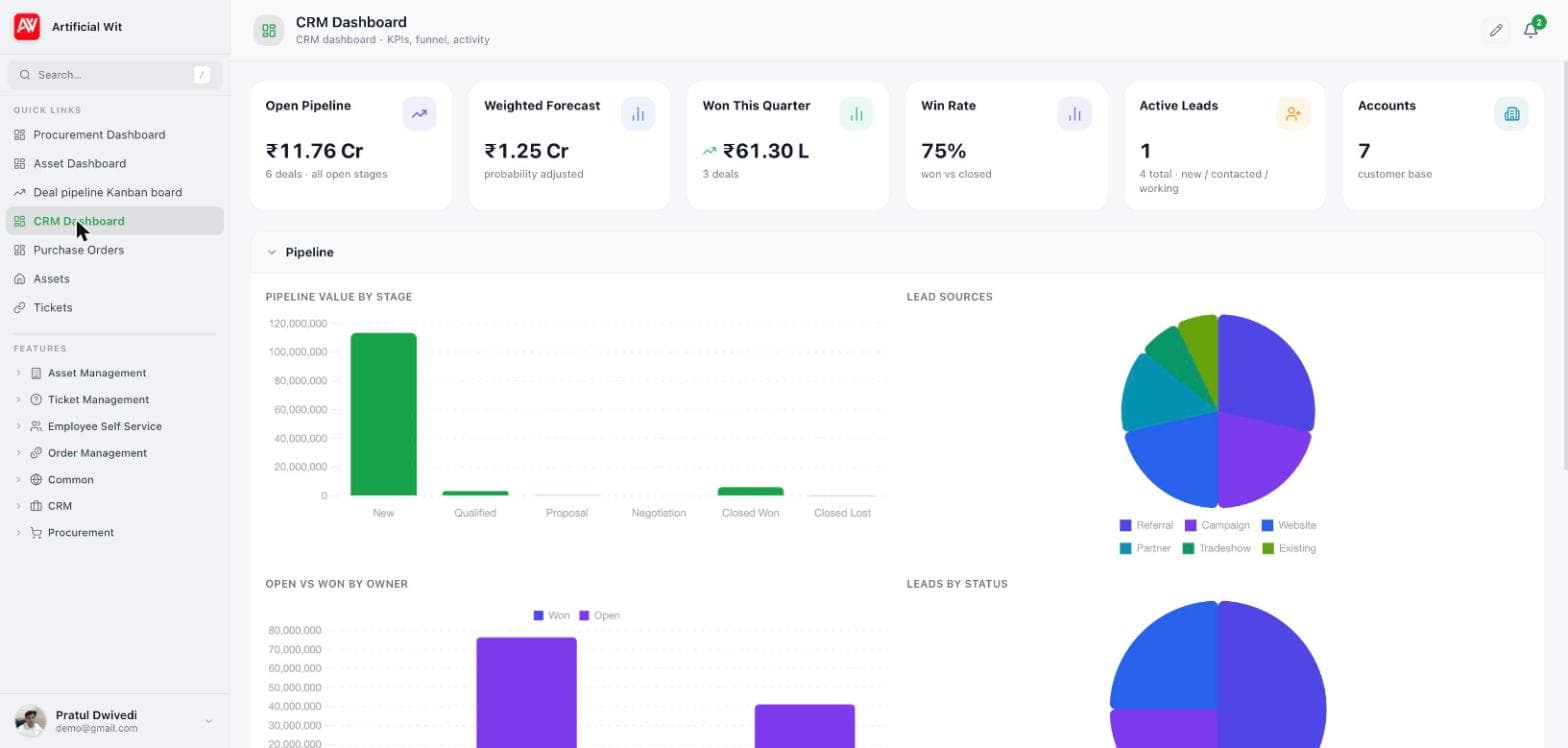The width and height of the screenshot is (1568, 748).
Task: Click the Asset Dashboard grid icon
Action: click(20, 164)
